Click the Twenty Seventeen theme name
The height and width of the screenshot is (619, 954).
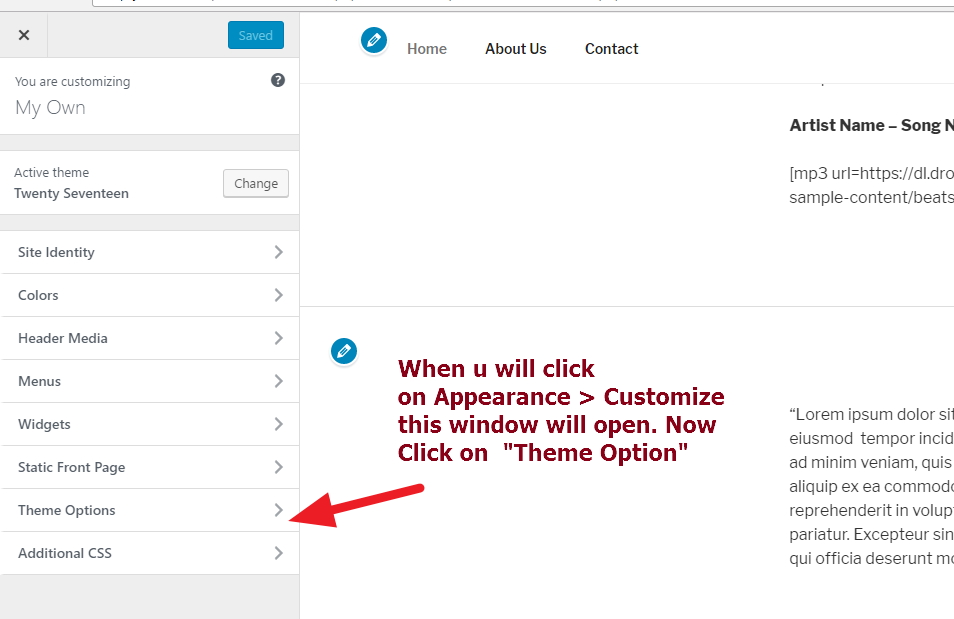coord(69,193)
